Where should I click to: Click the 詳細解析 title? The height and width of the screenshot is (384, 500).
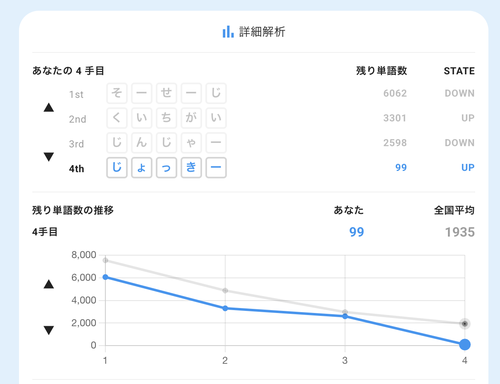[262, 32]
